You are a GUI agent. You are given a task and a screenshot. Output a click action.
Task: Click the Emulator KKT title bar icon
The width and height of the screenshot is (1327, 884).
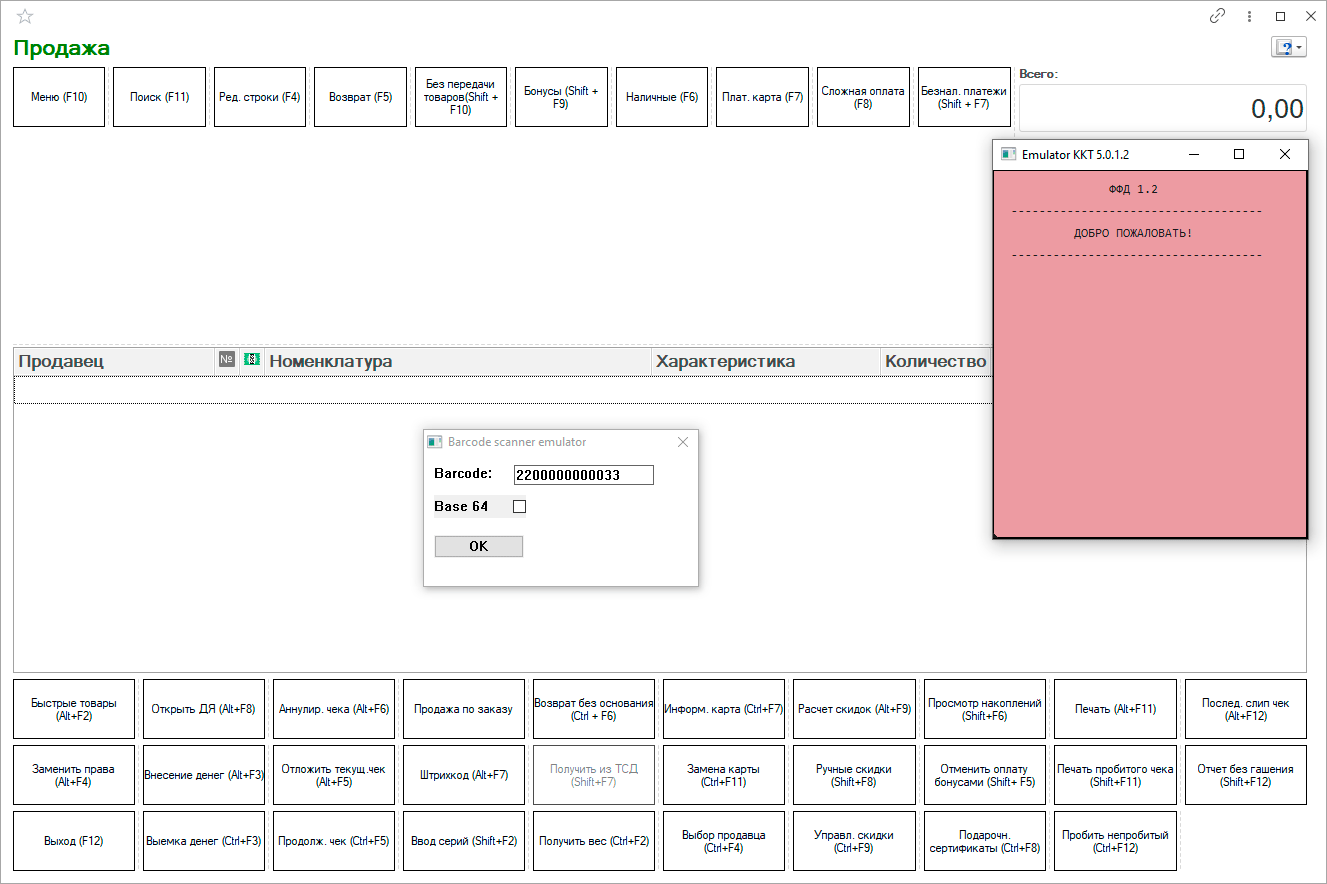click(x=1009, y=155)
